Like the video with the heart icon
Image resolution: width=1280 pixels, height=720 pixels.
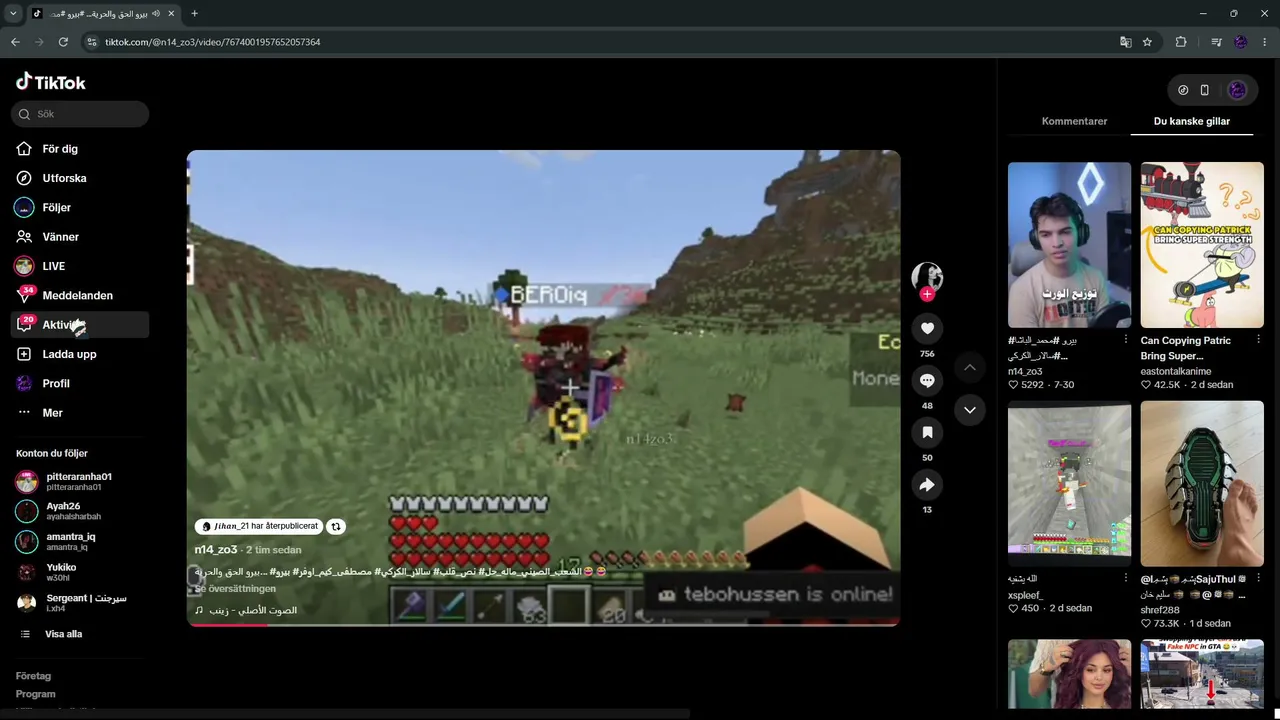tap(927, 328)
